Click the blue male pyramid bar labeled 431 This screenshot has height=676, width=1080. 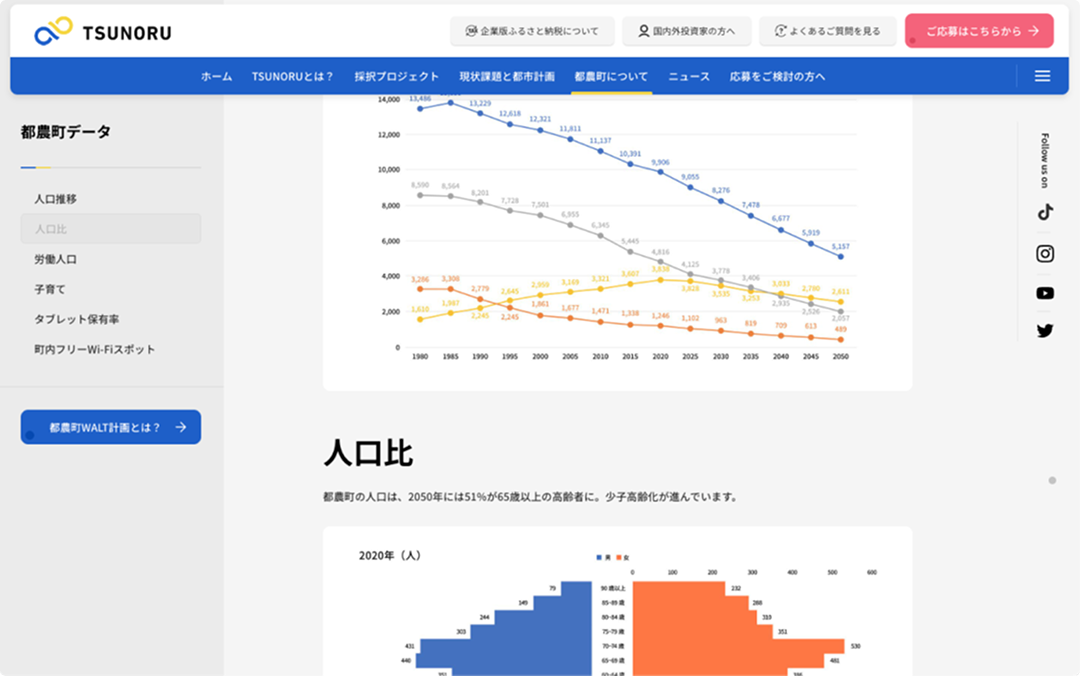(x=506, y=646)
